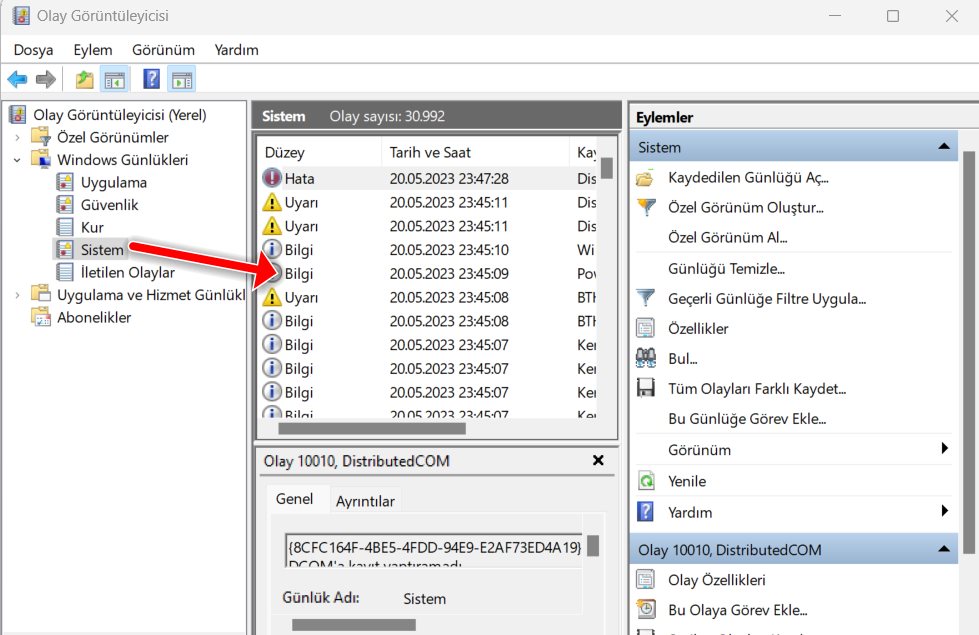Click 'Windows Günlükleri' label in tree
This screenshot has height=635, width=979.
click(x=122, y=160)
